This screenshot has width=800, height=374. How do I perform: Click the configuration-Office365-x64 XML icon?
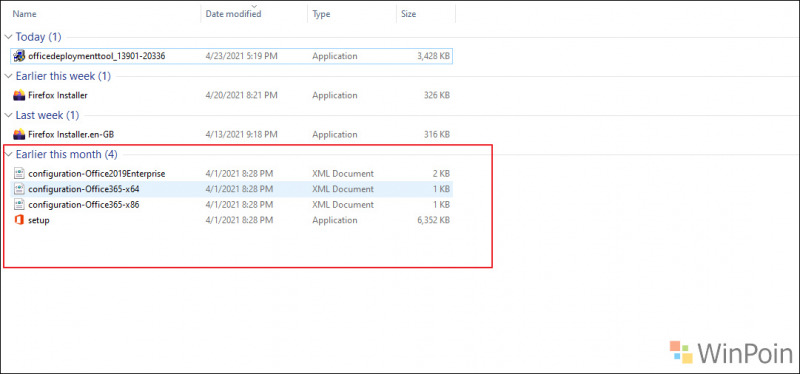click(19, 189)
